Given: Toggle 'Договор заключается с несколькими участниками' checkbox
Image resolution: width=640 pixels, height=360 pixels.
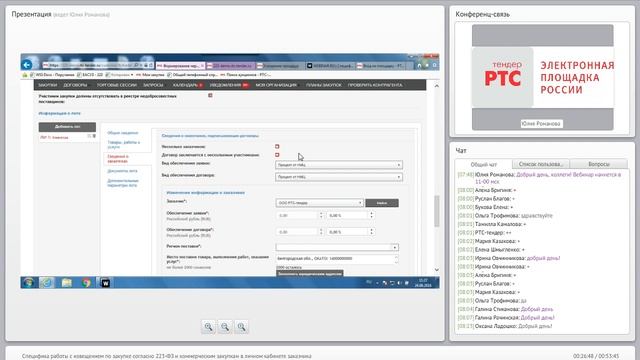Looking at the screenshot, I should pyautogui.click(x=277, y=155).
